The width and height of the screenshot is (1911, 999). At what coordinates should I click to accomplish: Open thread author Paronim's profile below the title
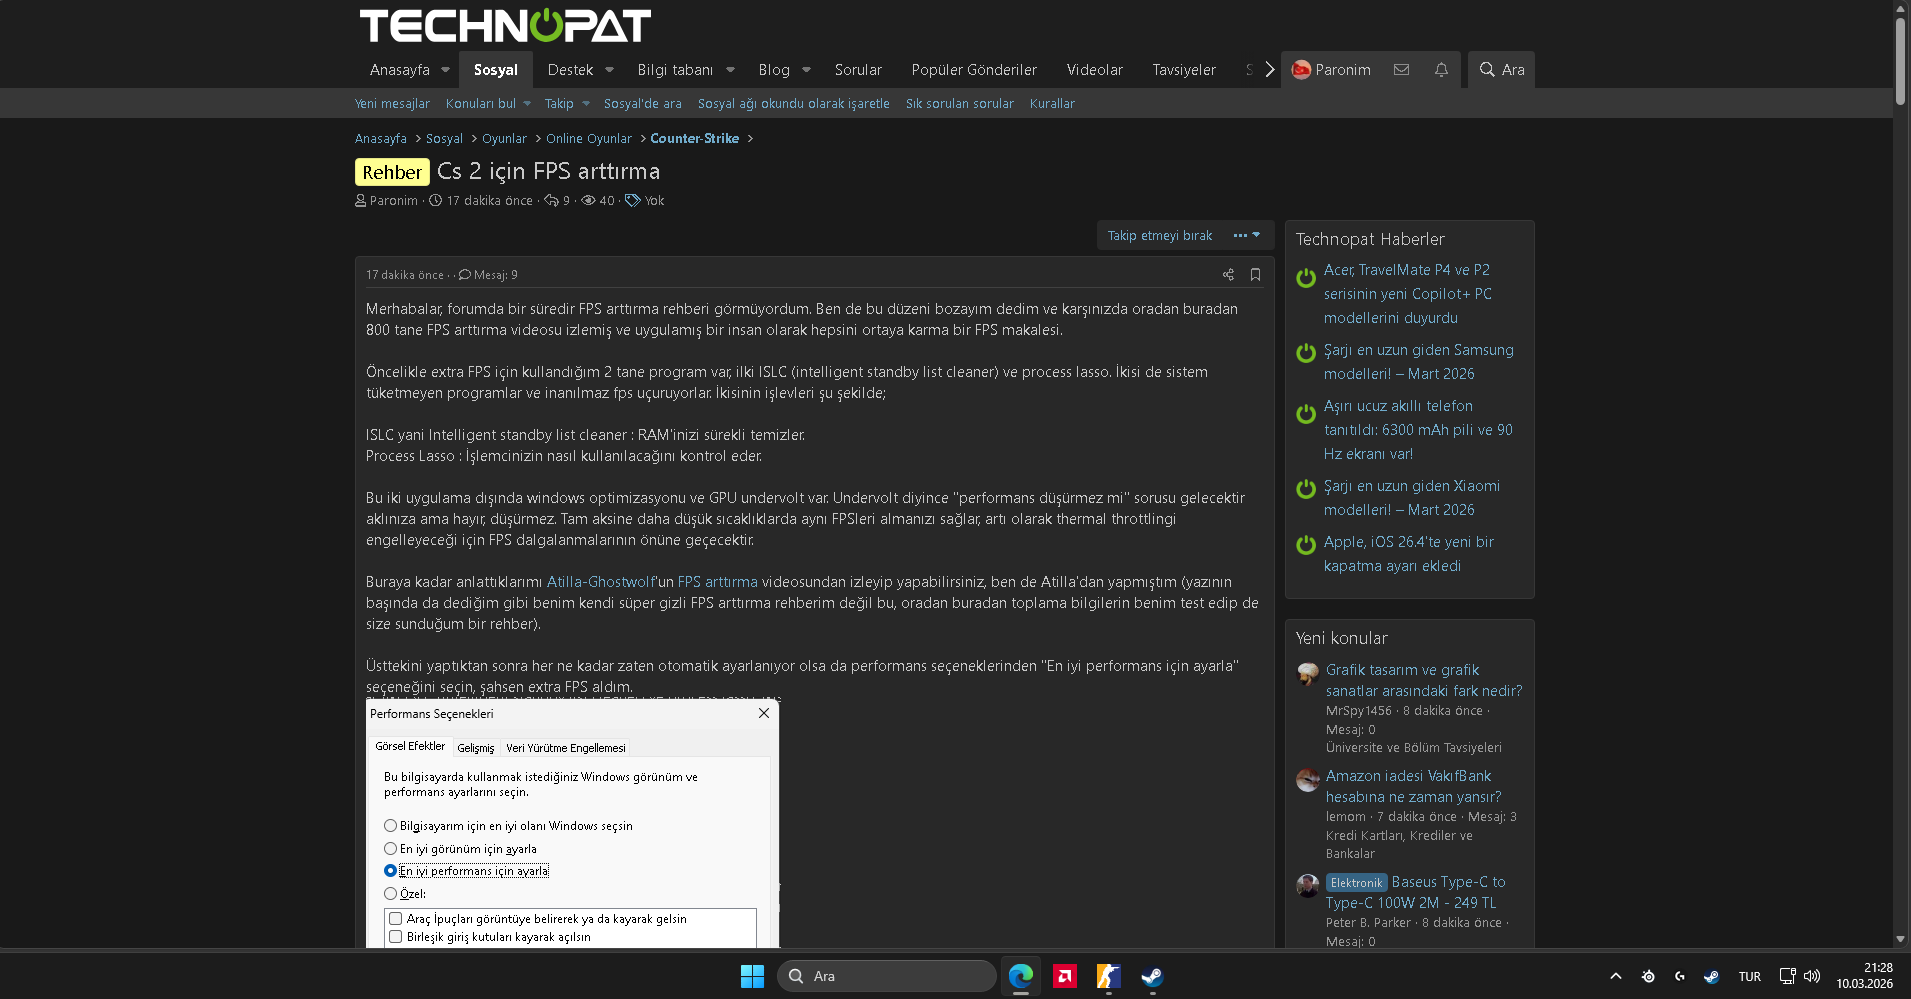394,201
